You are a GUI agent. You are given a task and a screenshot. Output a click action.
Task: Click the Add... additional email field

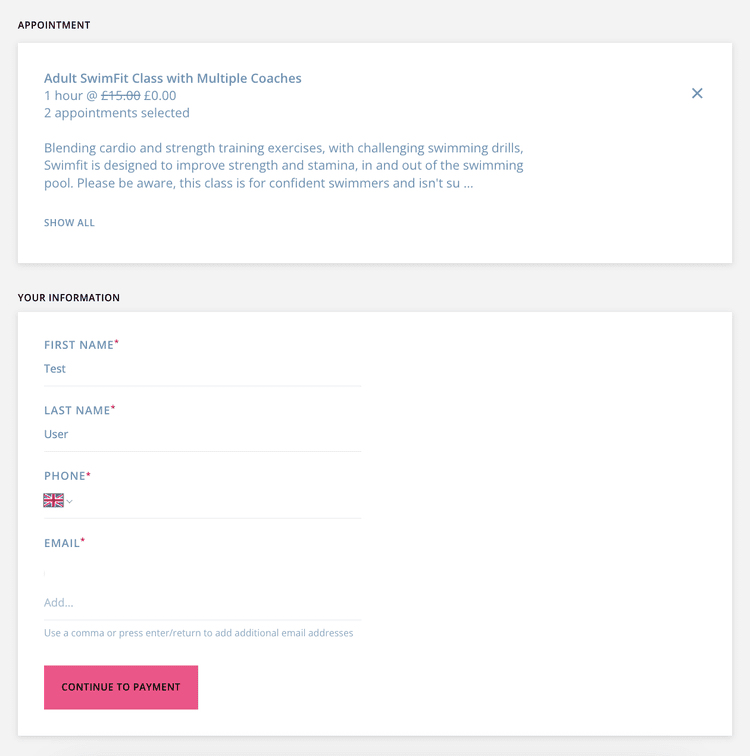point(202,603)
